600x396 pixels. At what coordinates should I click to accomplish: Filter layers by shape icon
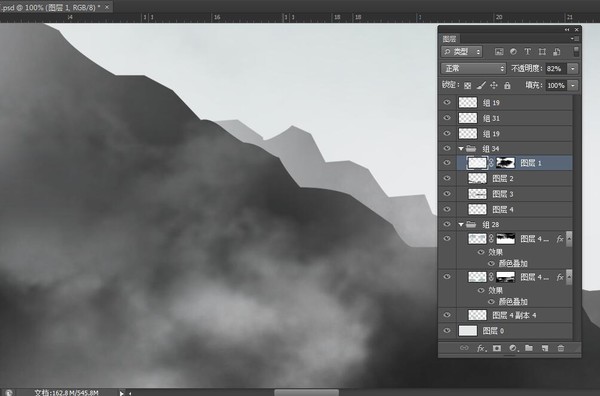(542, 52)
